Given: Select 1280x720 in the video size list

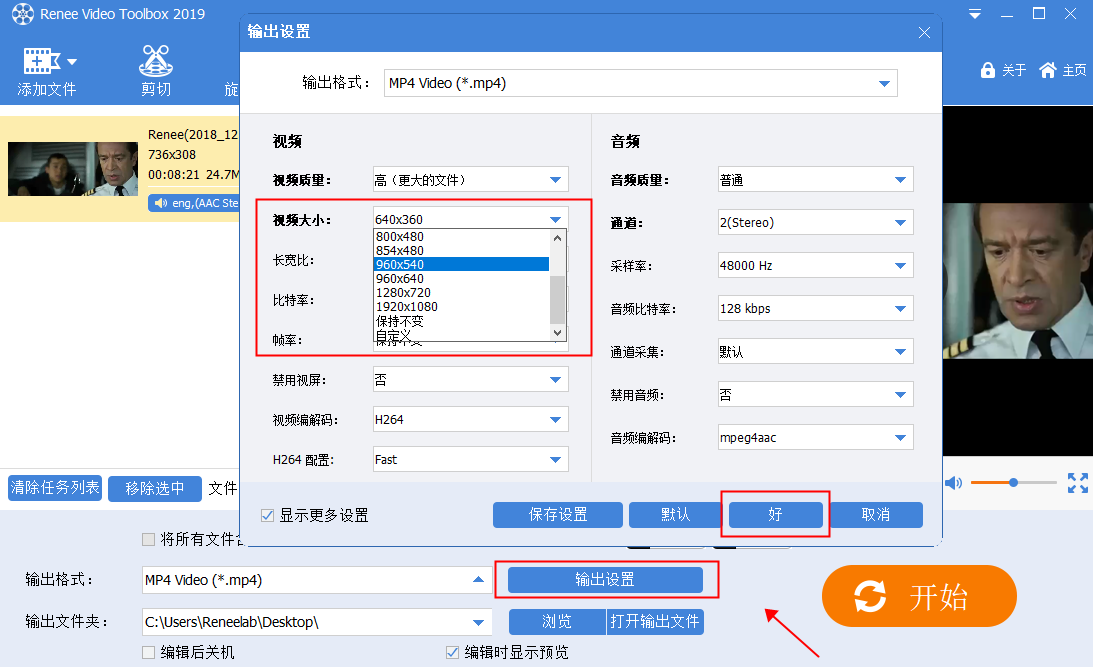Looking at the screenshot, I should (406, 292).
